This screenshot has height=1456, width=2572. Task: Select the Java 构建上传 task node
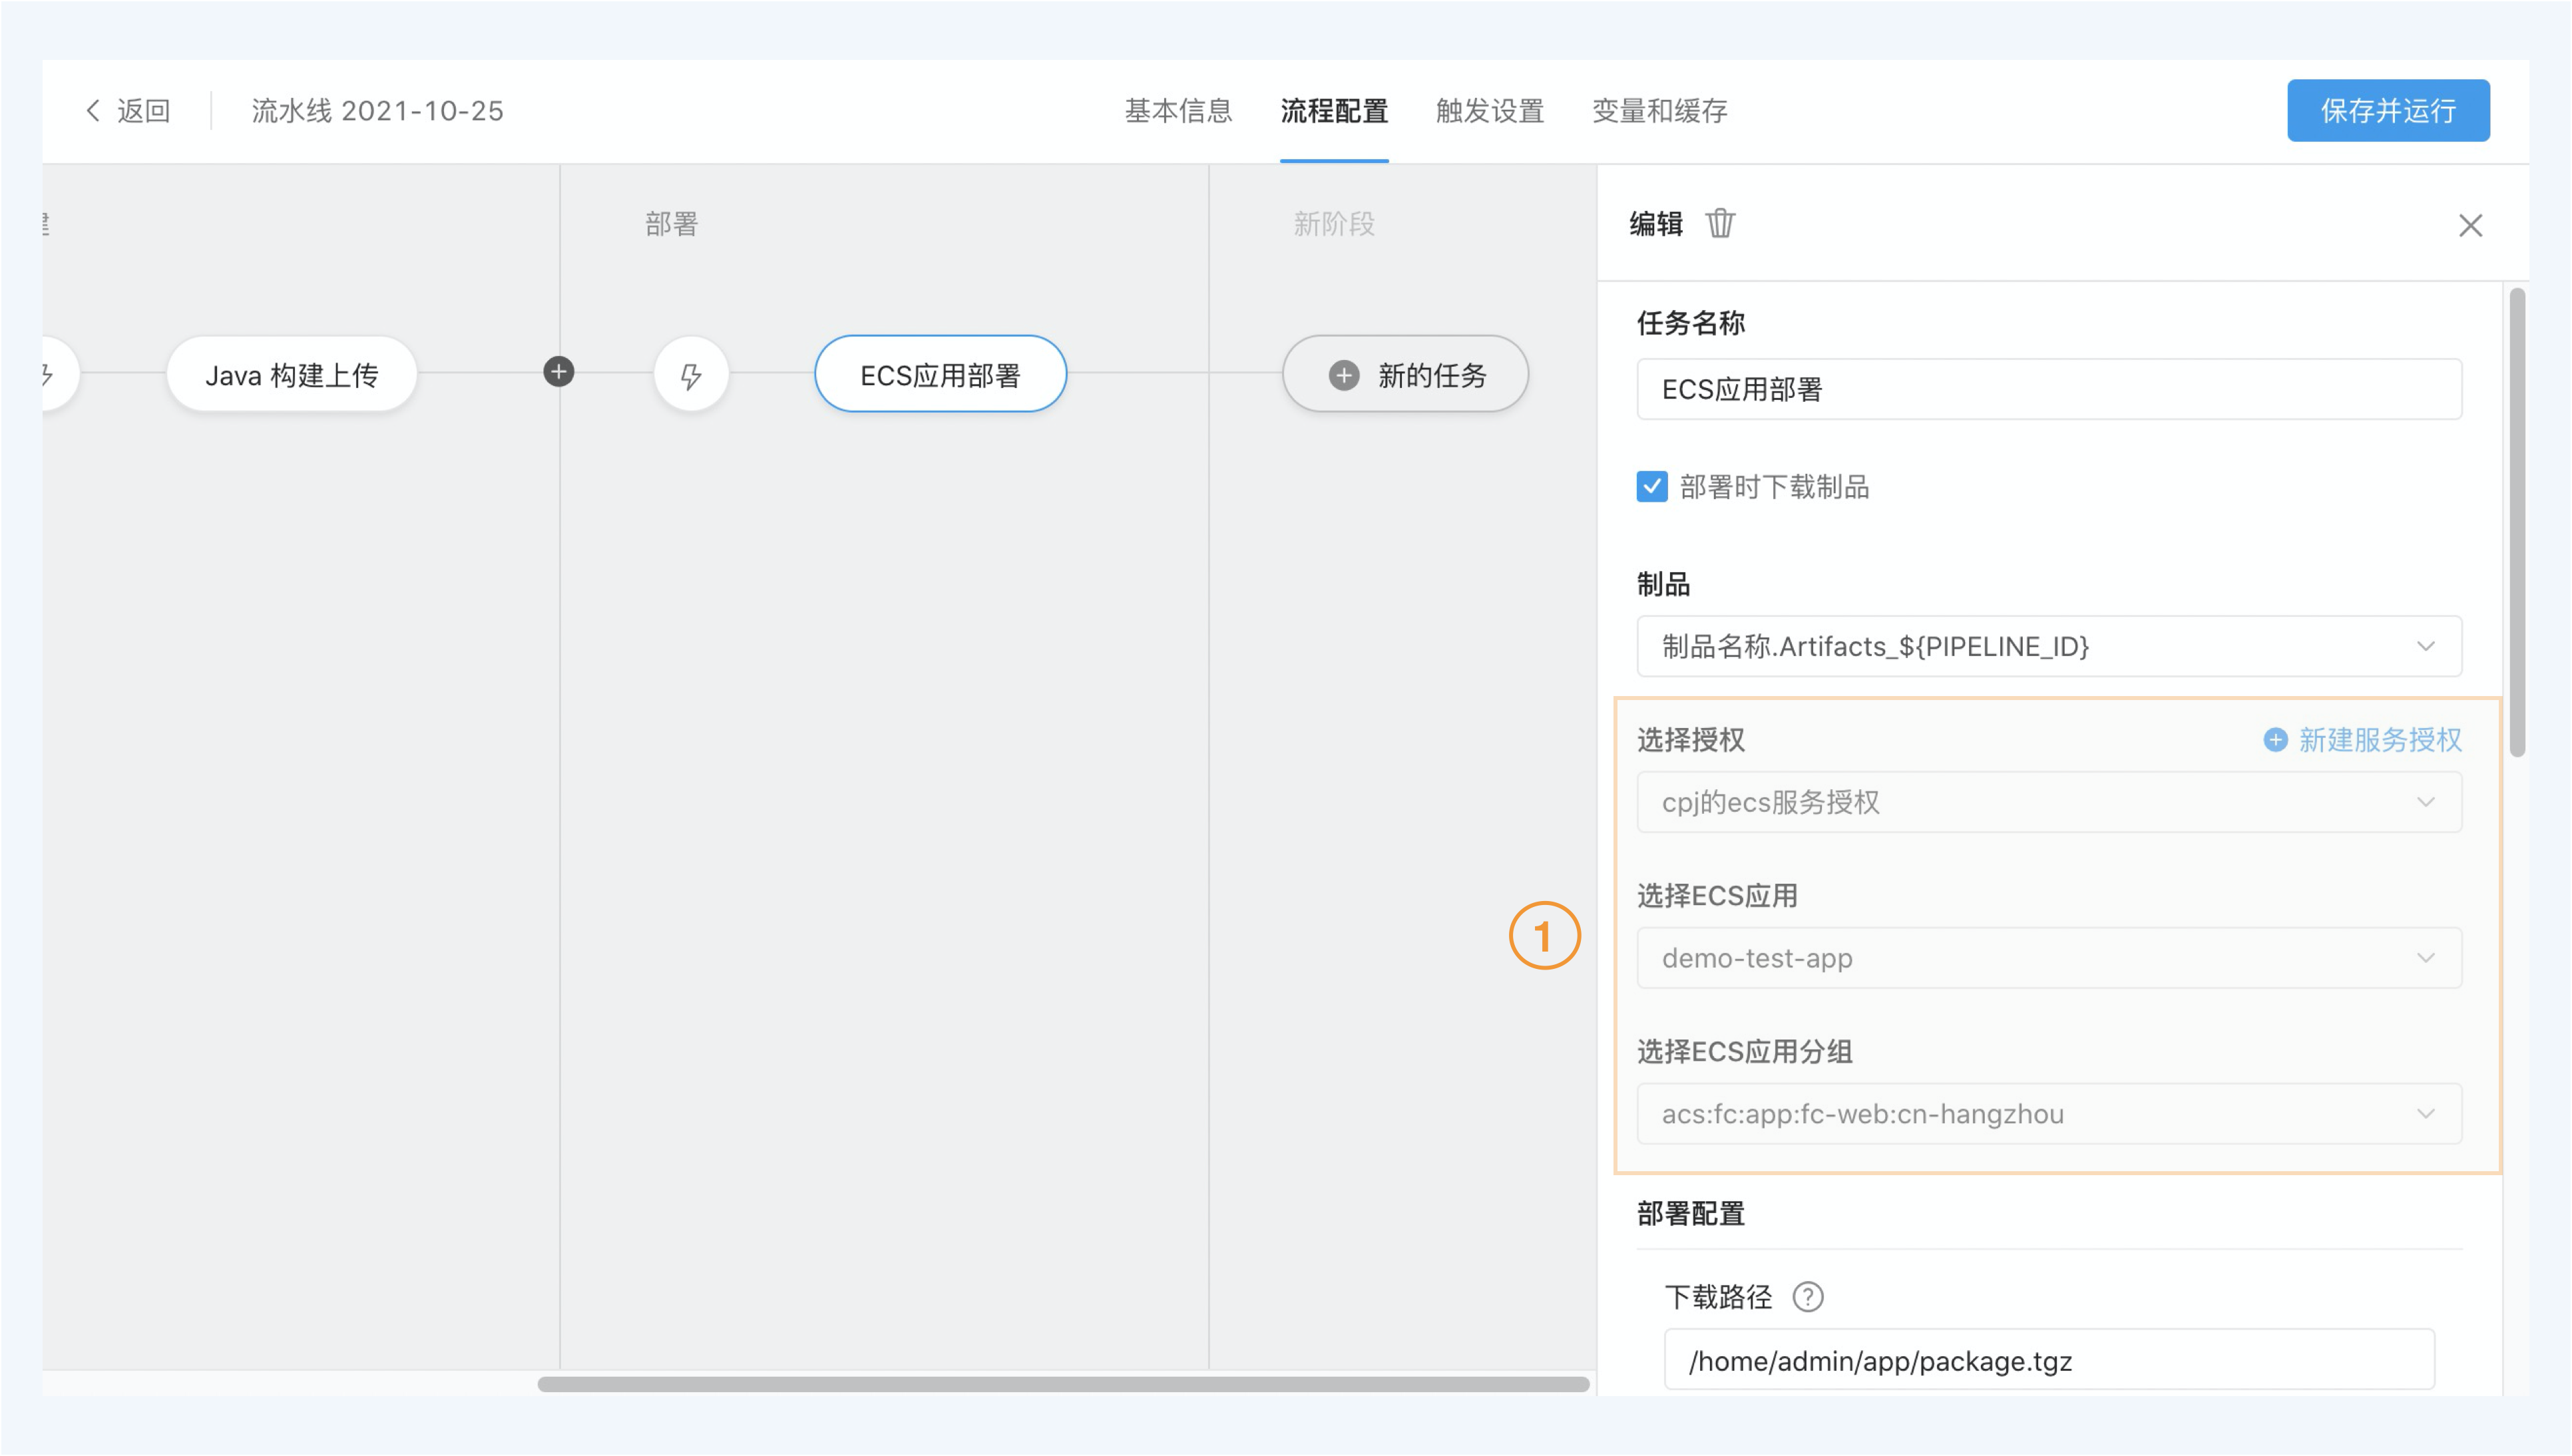click(x=292, y=375)
